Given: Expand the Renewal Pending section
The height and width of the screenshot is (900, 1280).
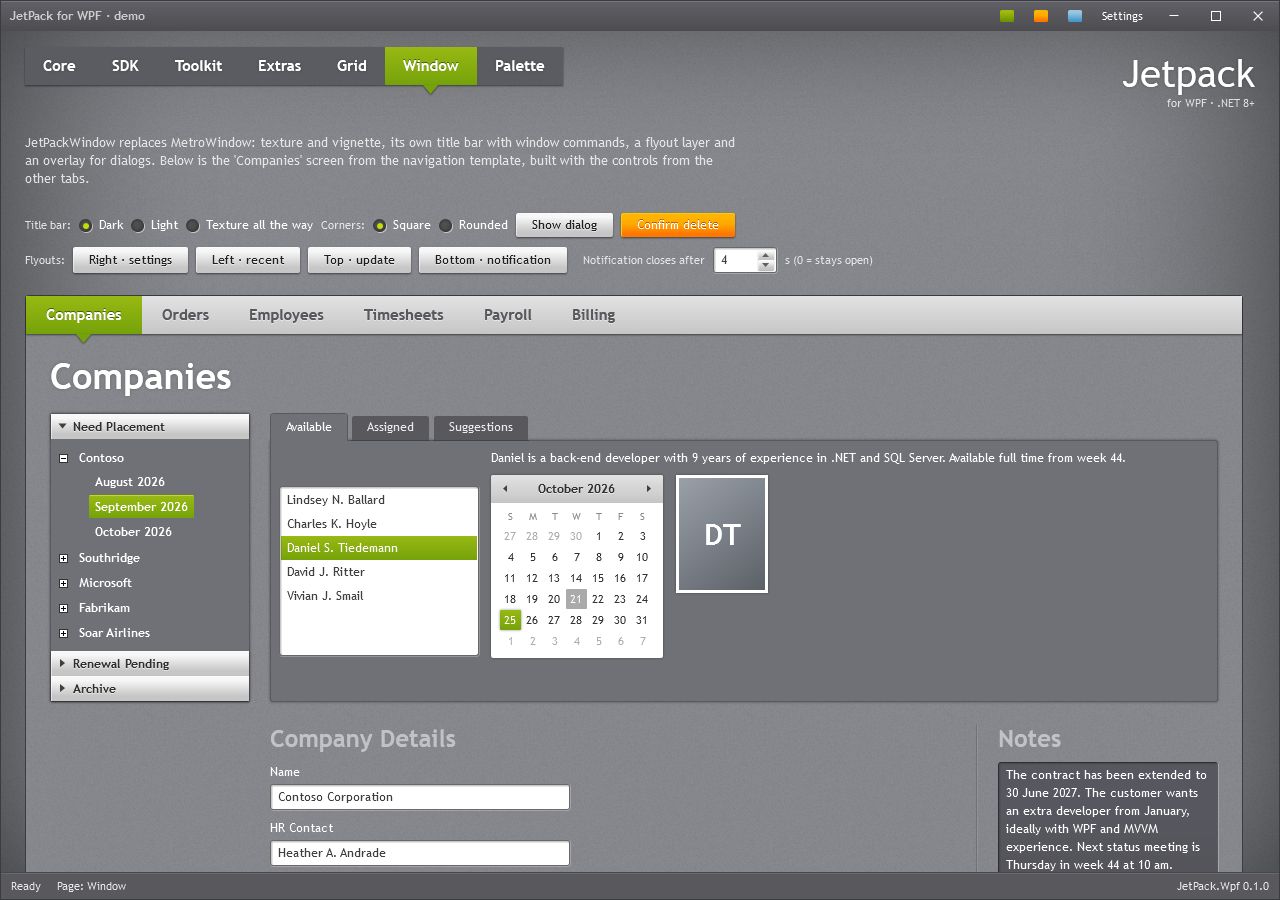Looking at the screenshot, I should (150, 664).
